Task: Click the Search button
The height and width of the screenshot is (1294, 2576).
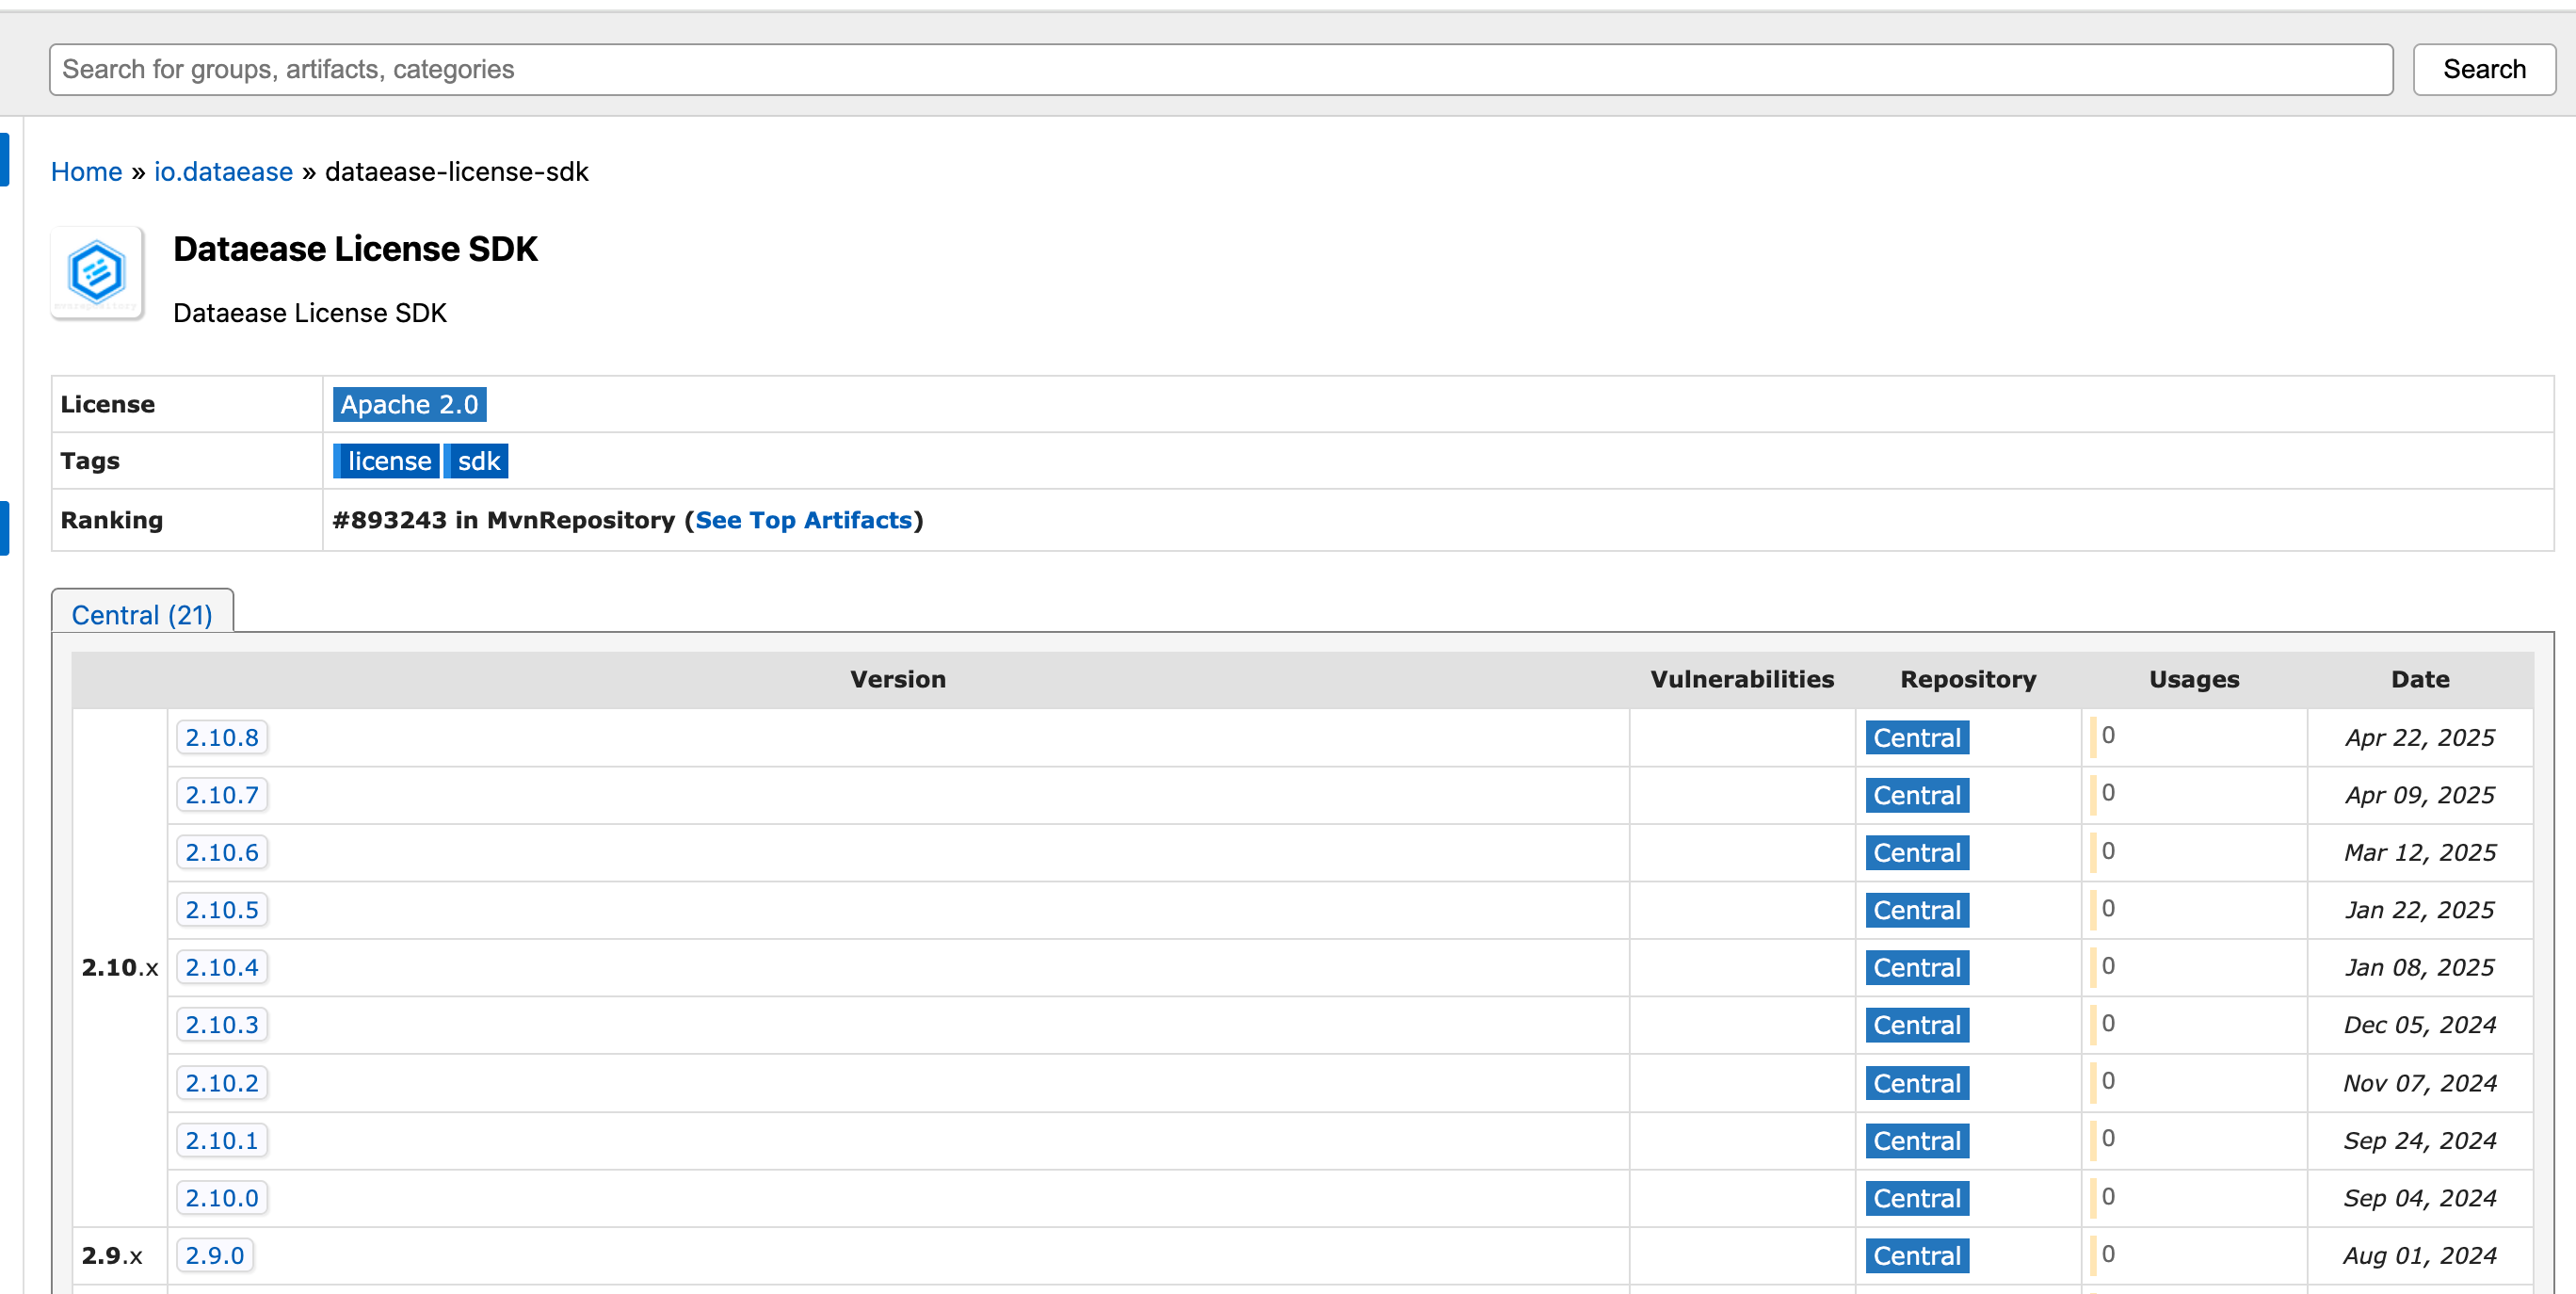Action: 2484,69
